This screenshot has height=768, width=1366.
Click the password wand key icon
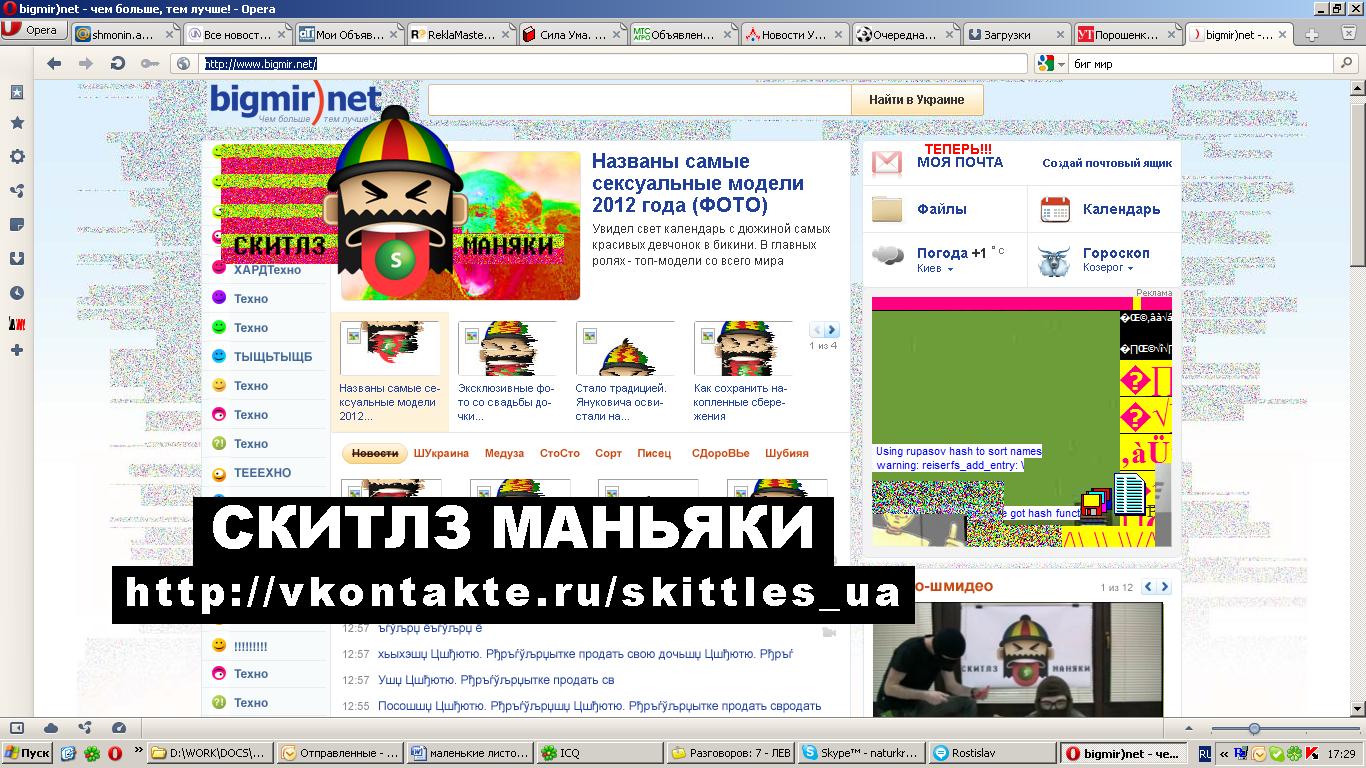(x=149, y=64)
